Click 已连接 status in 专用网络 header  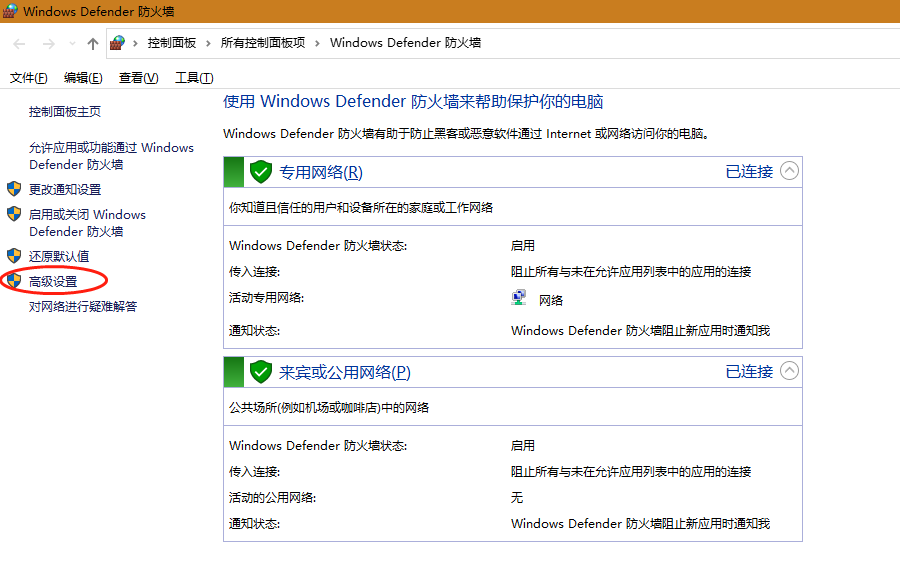click(749, 172)
